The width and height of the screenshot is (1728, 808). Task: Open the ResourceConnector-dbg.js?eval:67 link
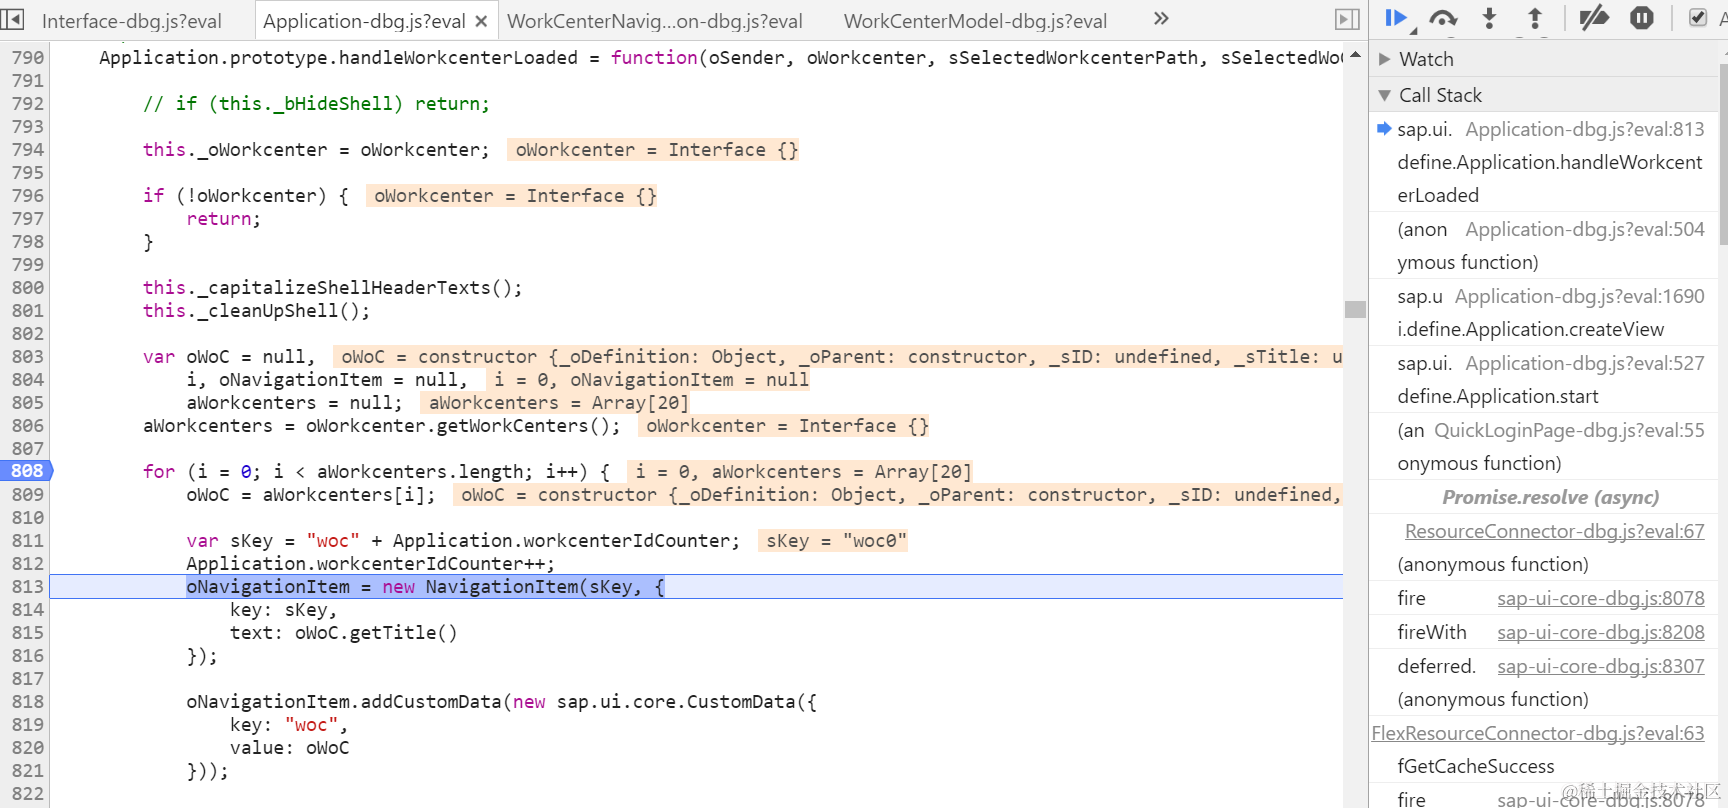tap(1554, 531)
